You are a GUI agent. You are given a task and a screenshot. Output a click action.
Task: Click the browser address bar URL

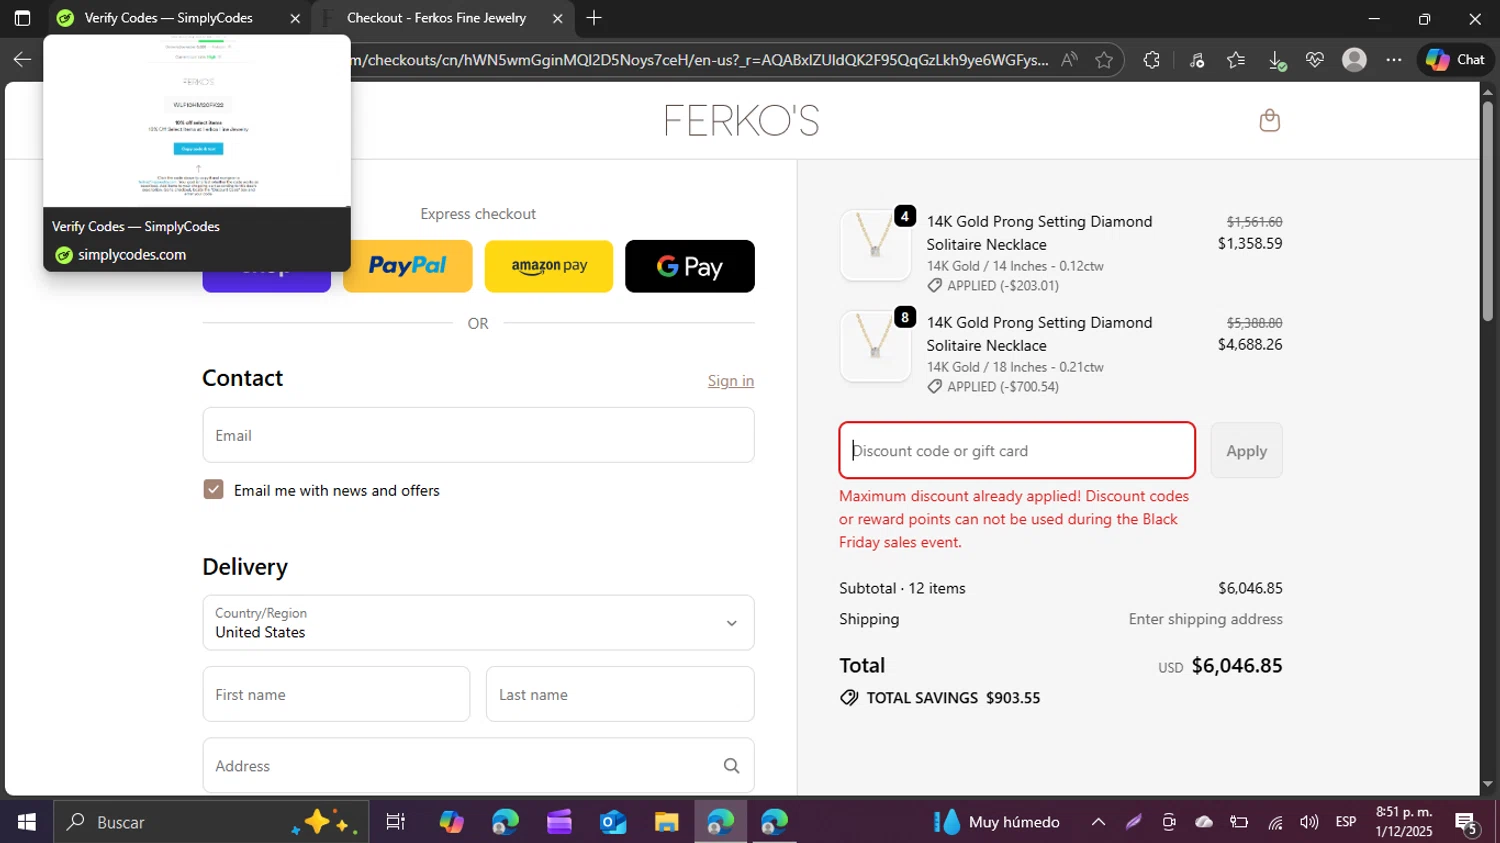[698, 60]
